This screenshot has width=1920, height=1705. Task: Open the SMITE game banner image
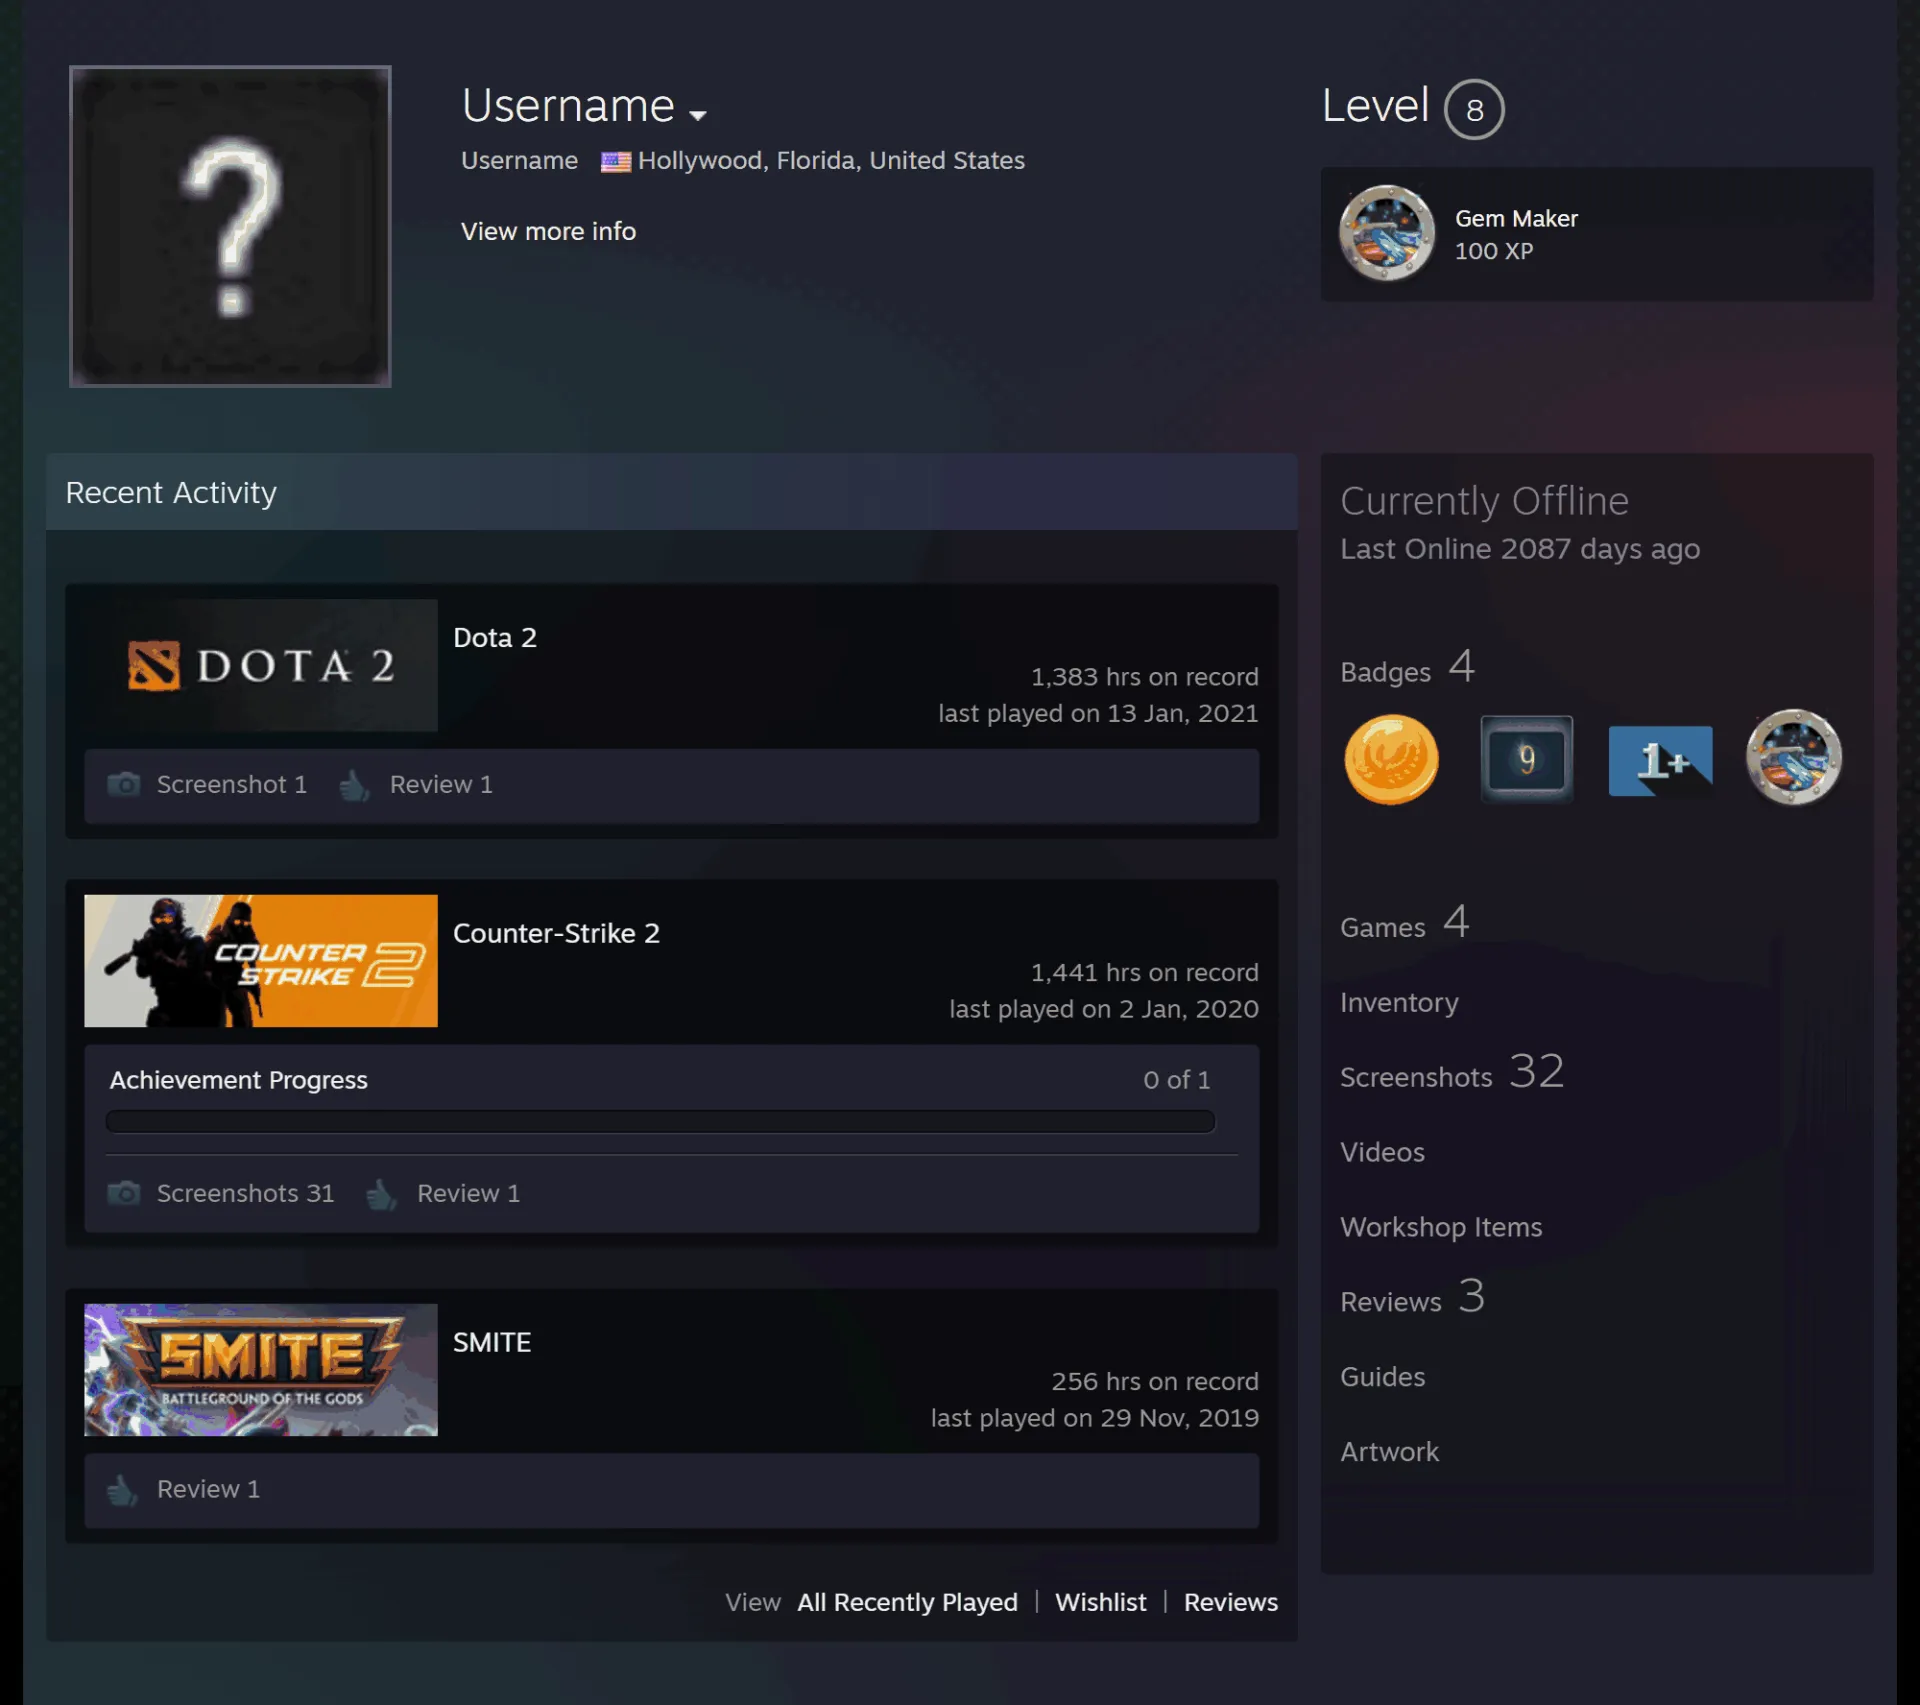(x=261, y=1370)
